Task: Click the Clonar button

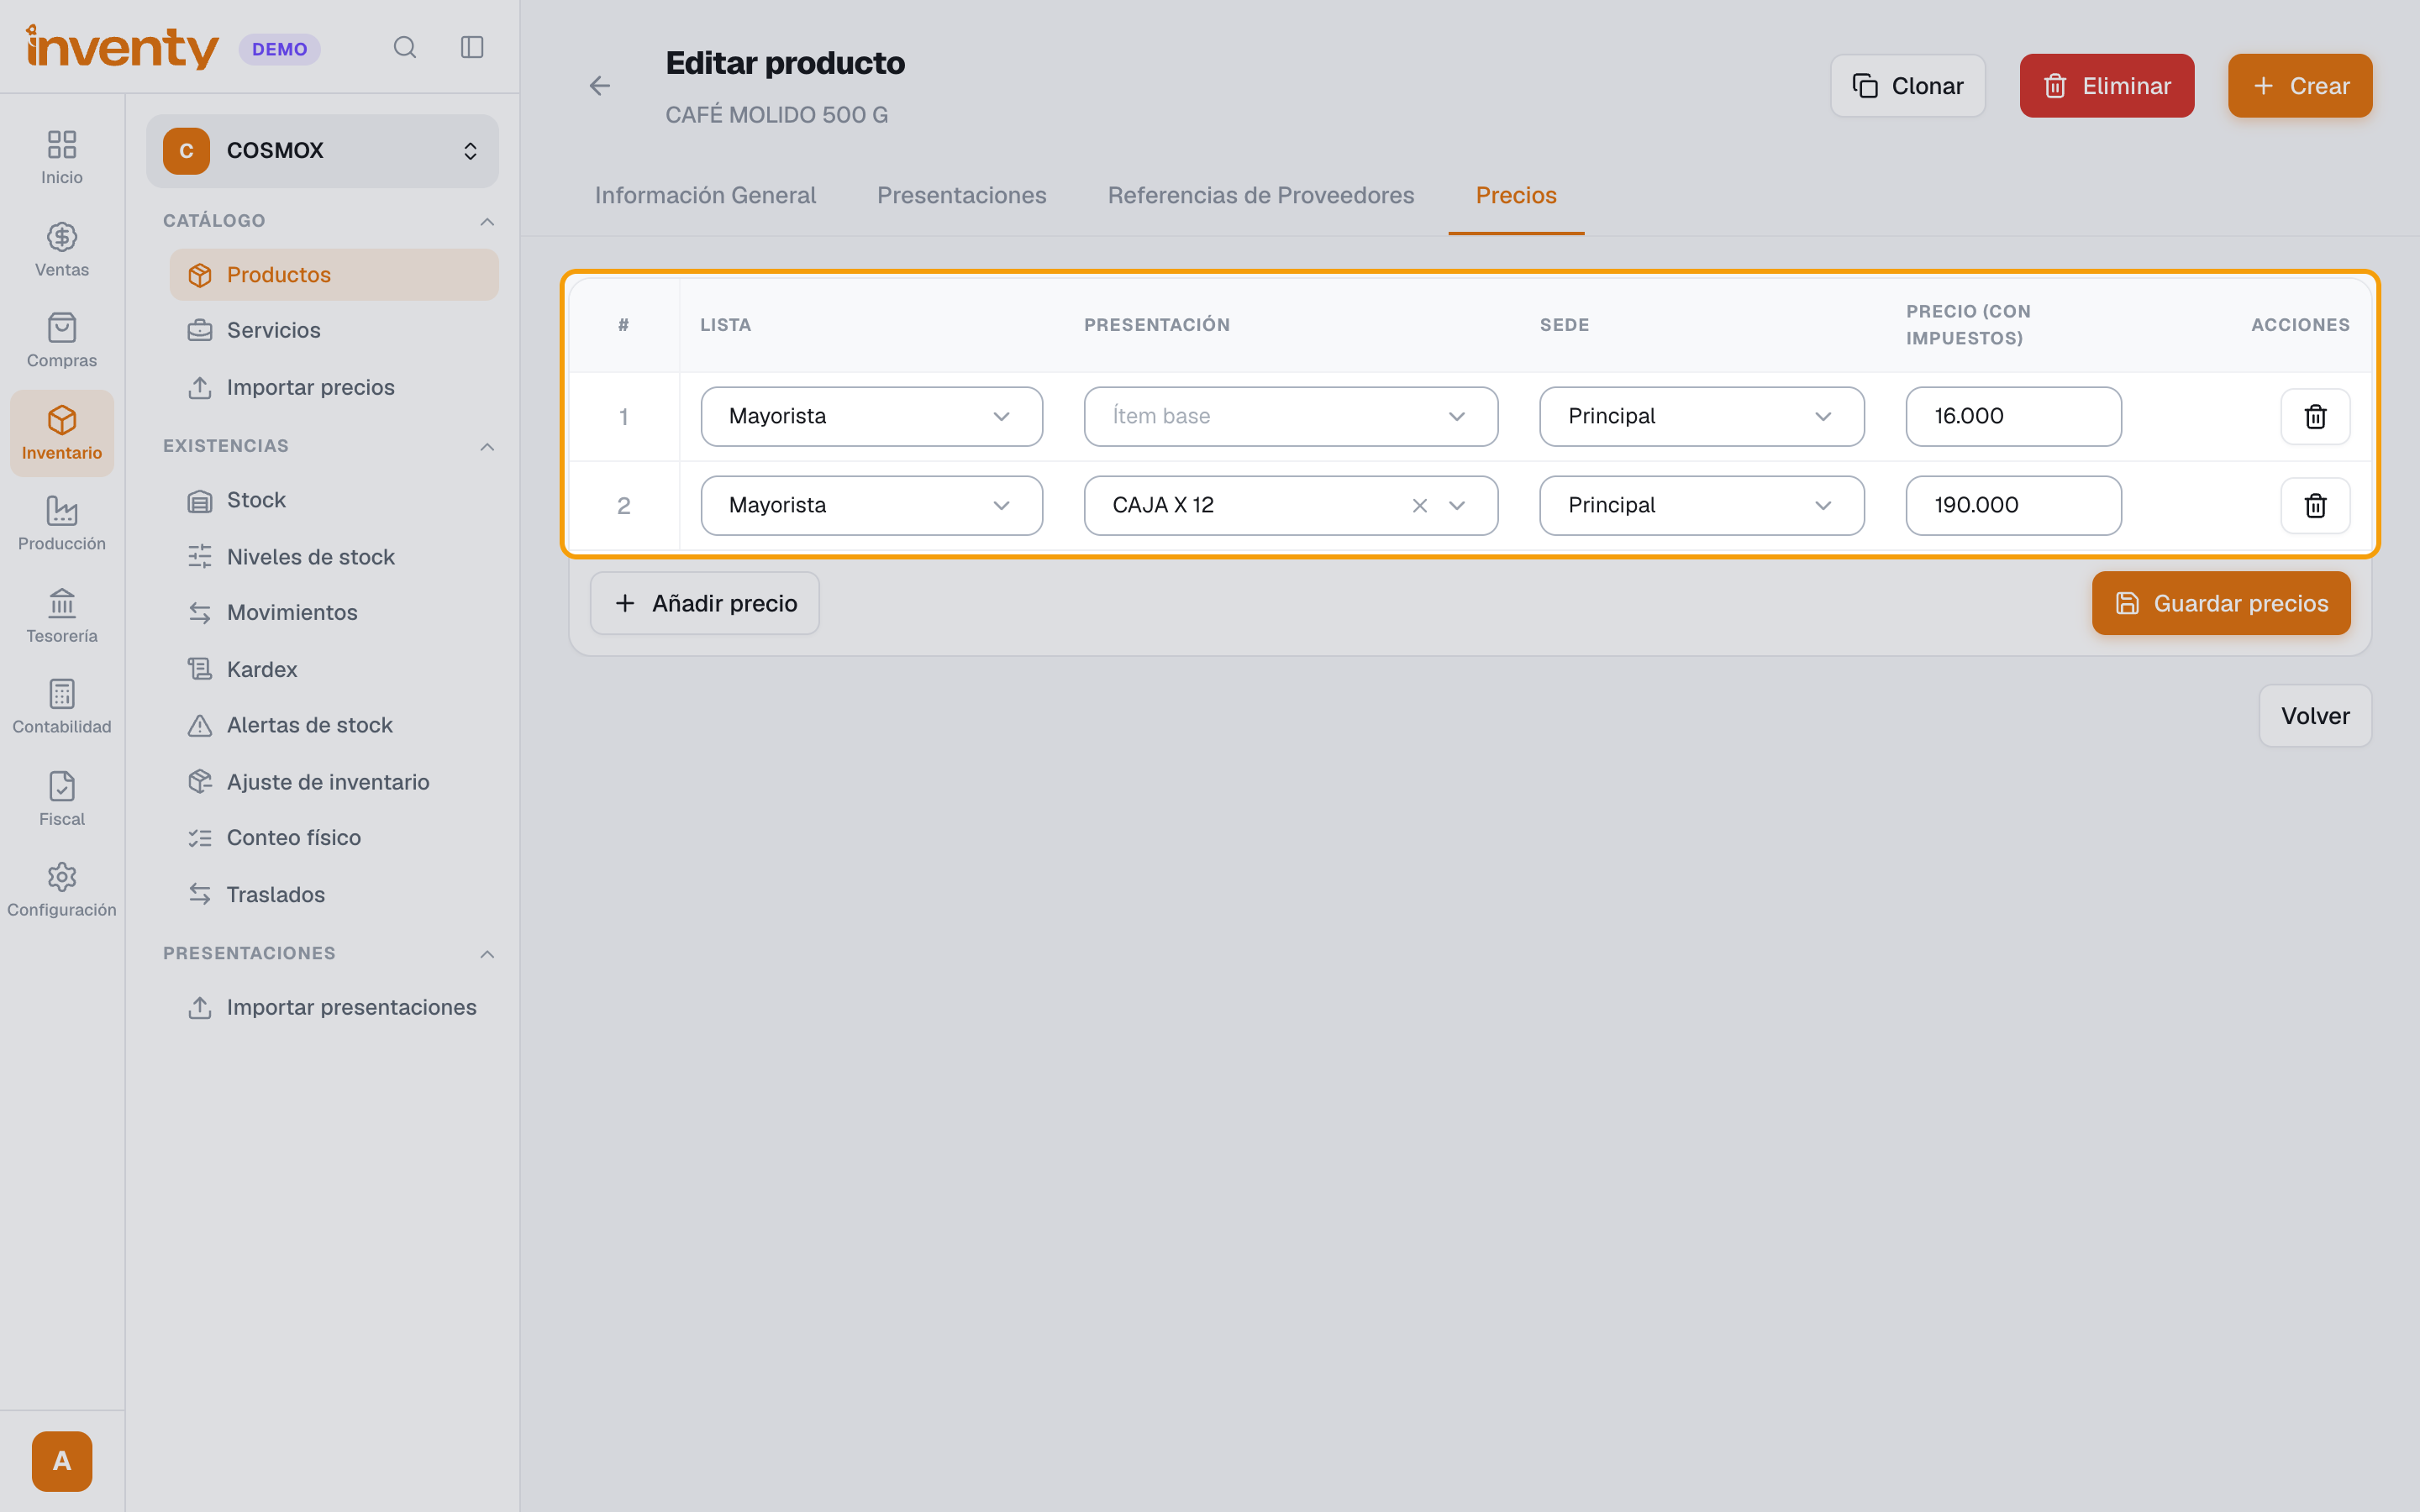Action: pos(1907,86)
